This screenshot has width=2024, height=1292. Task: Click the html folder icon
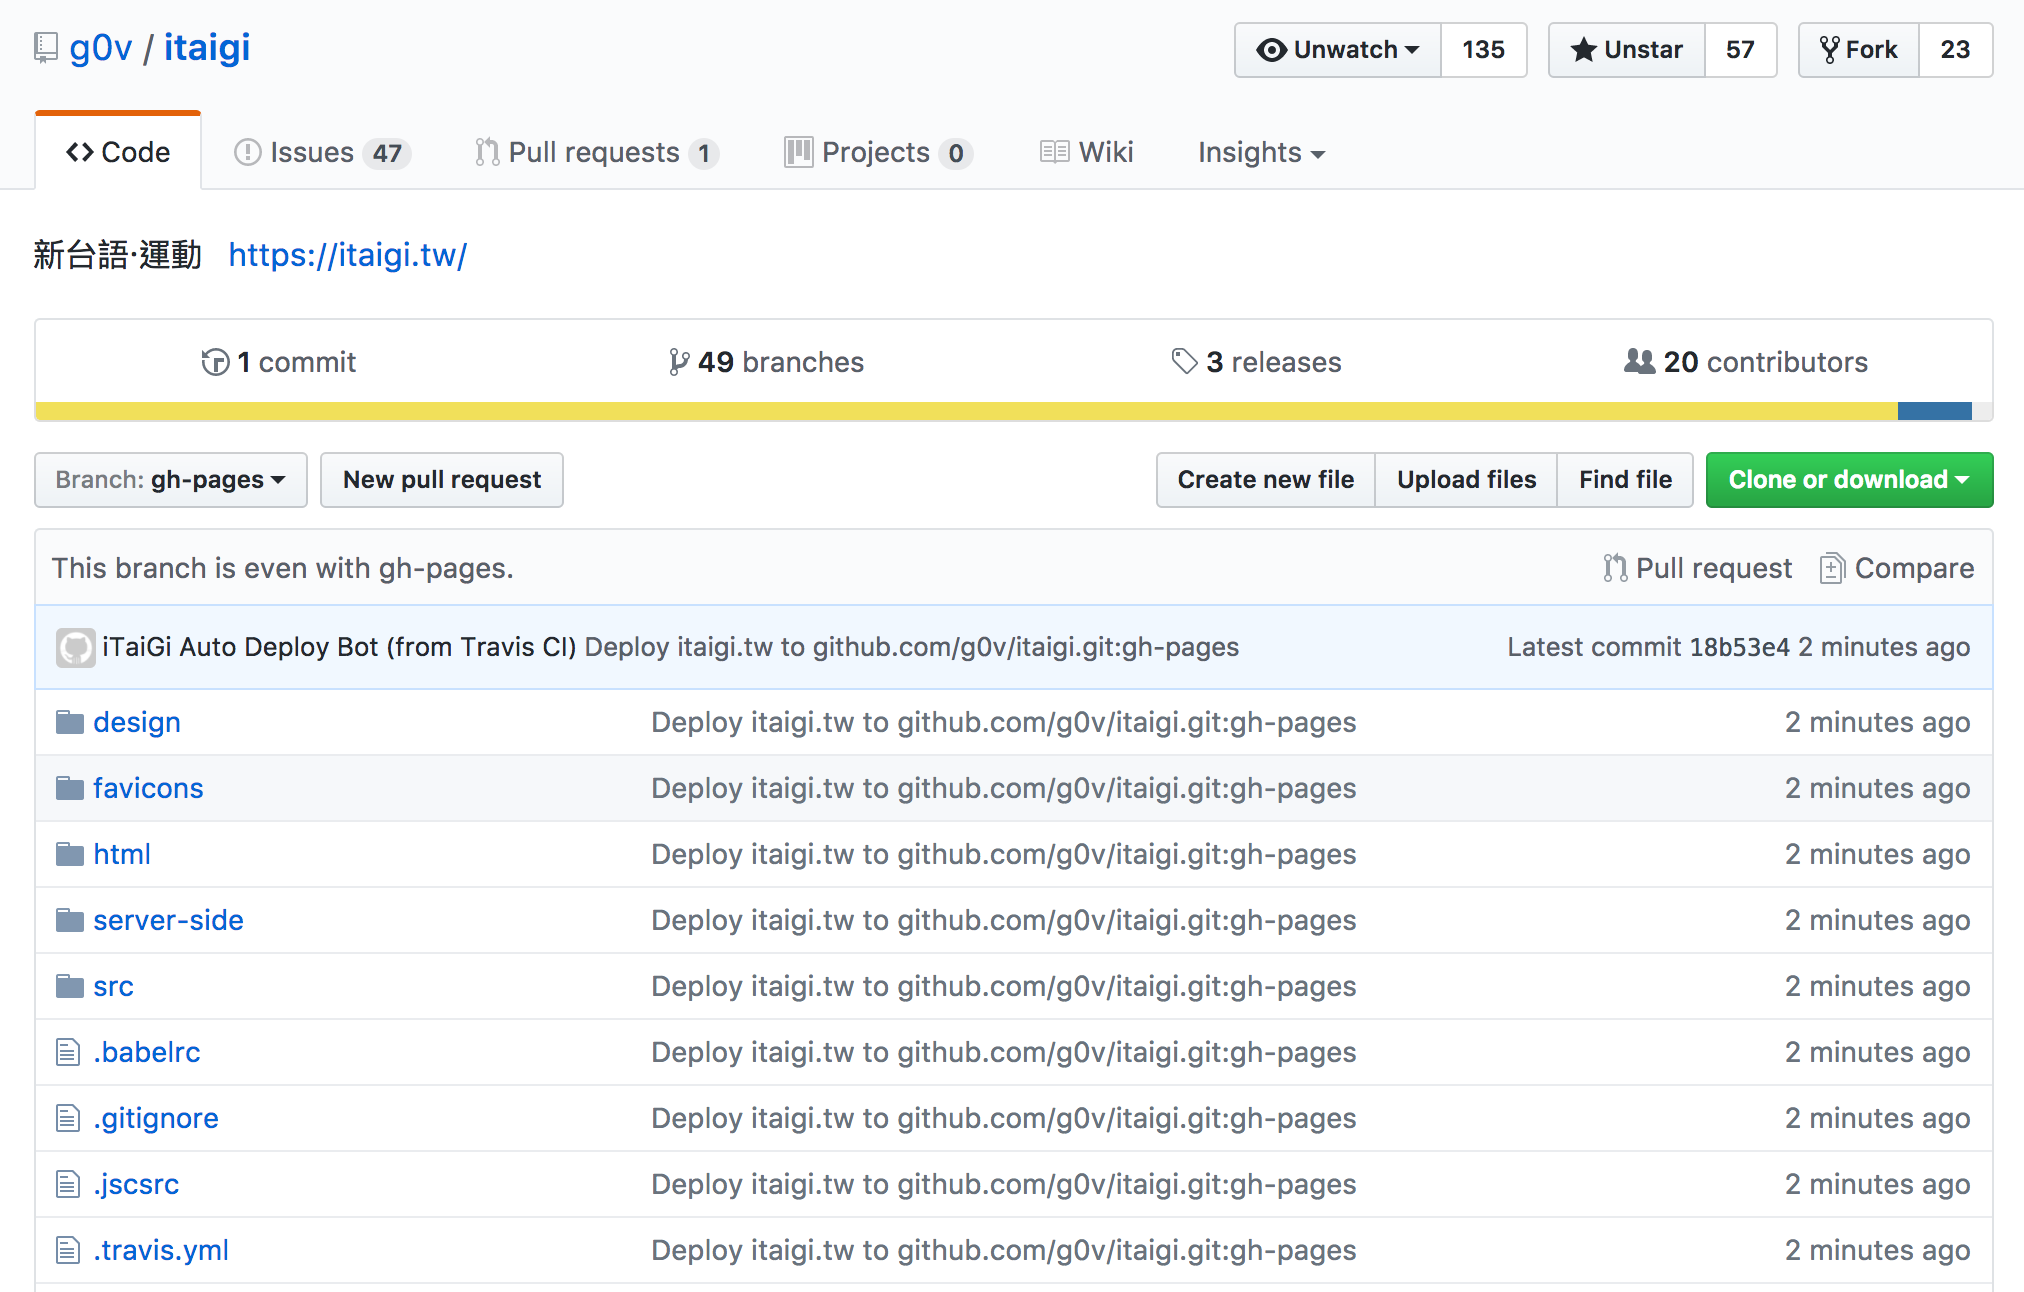coord(70,854)
